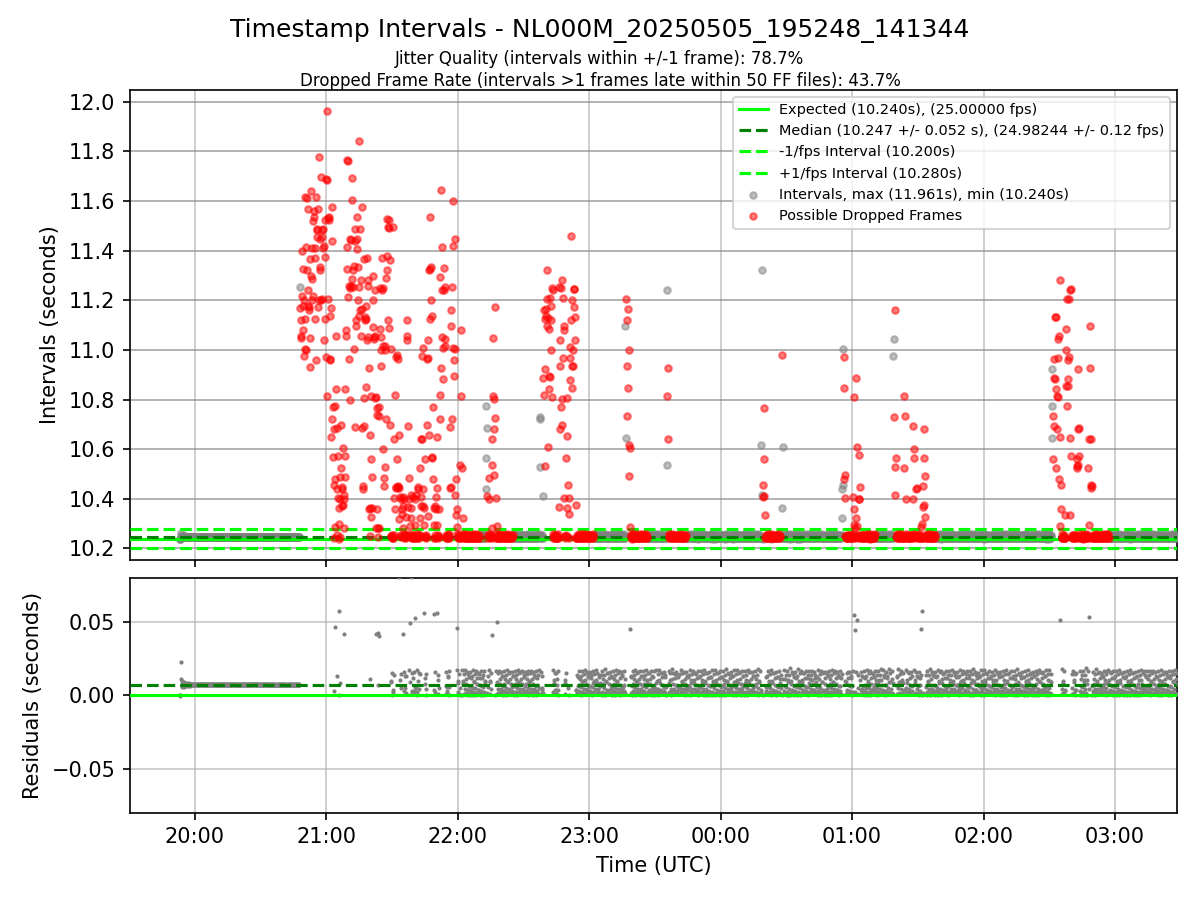
Task: Click the '00:00' time tick label
Action: click(x=720, y=835)
